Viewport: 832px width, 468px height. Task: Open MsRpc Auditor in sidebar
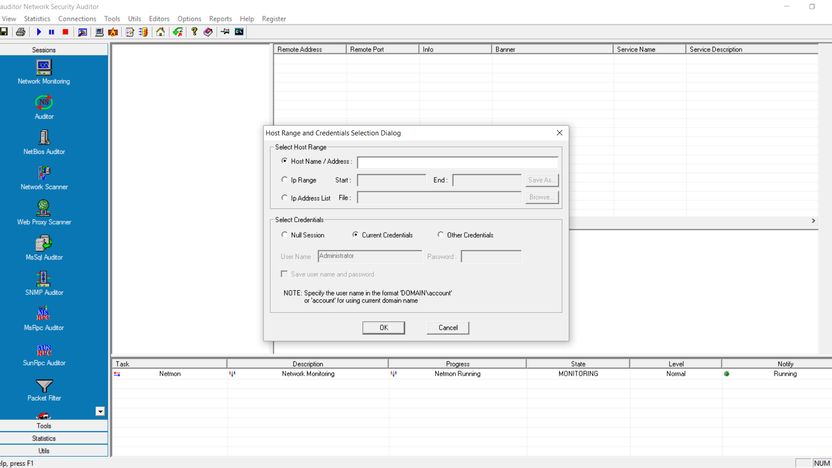coord(44,318)
